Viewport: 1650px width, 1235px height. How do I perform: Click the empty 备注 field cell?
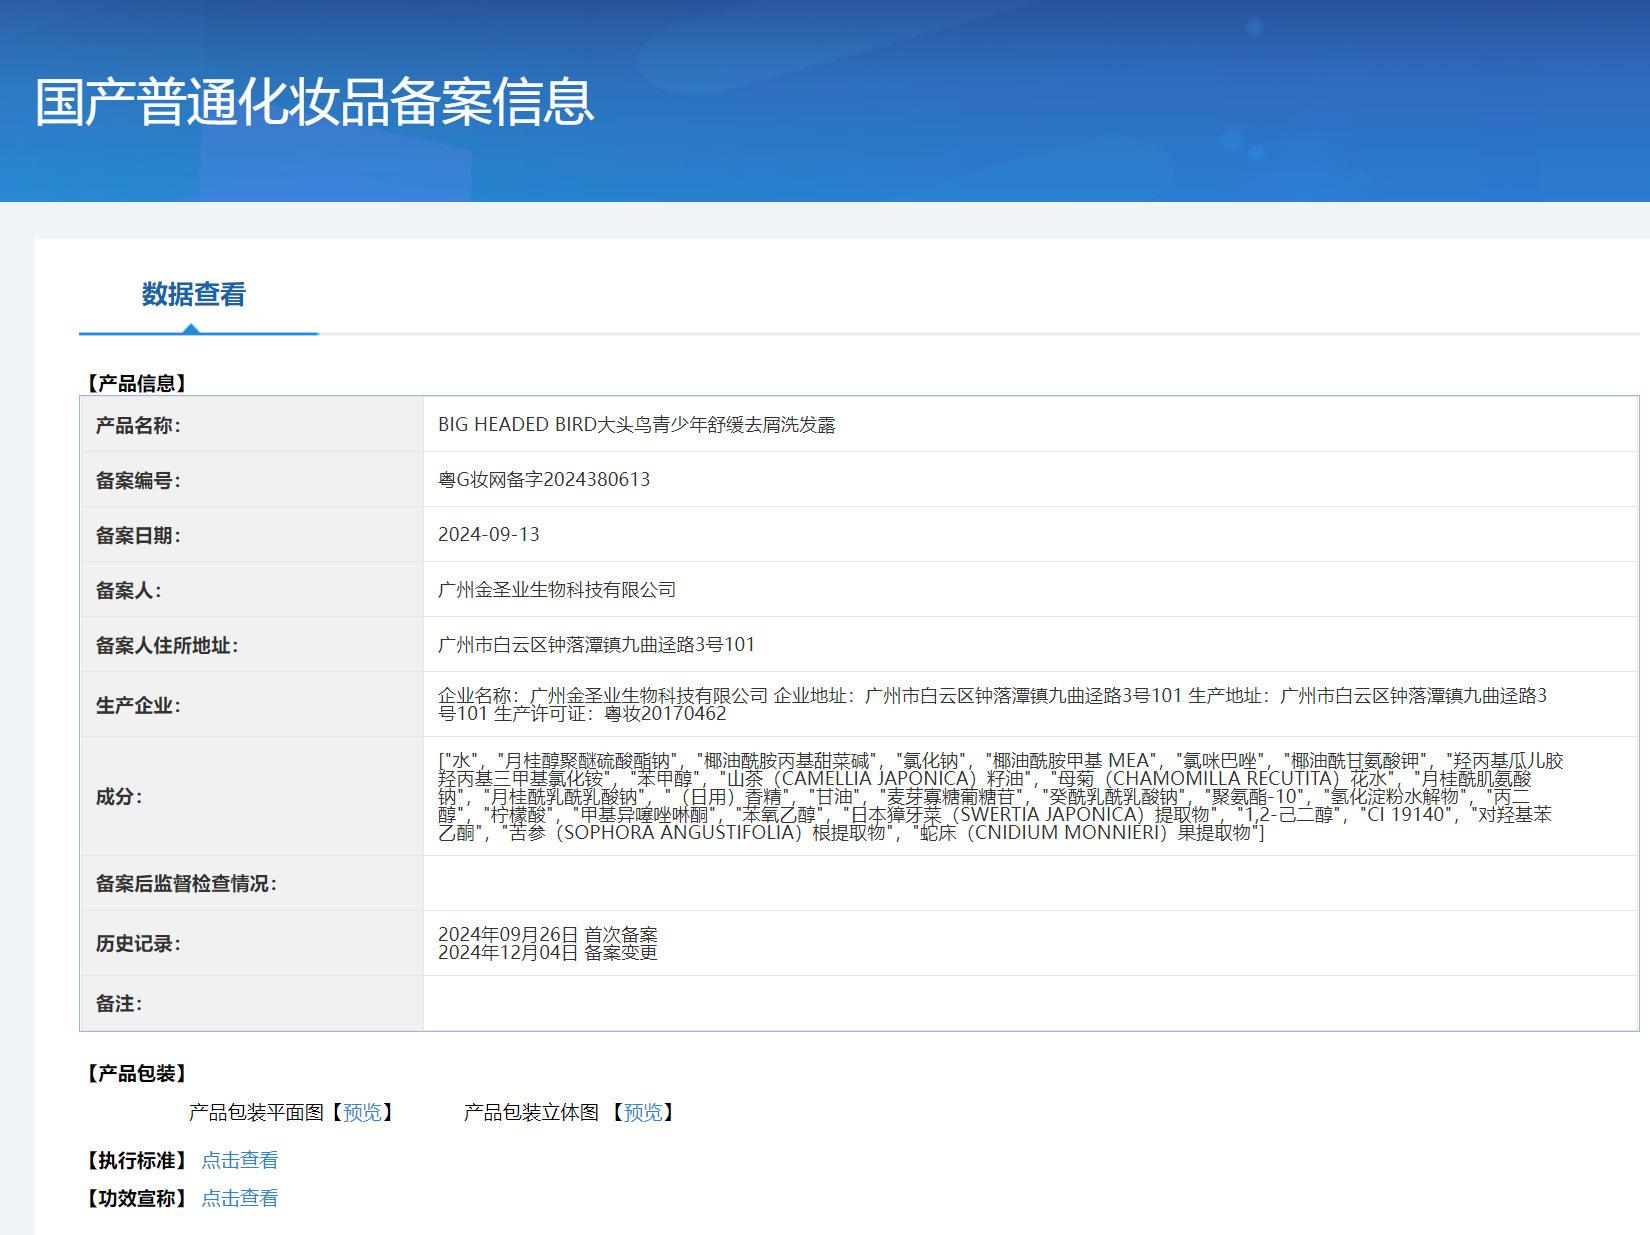tap(1030, 1003)
